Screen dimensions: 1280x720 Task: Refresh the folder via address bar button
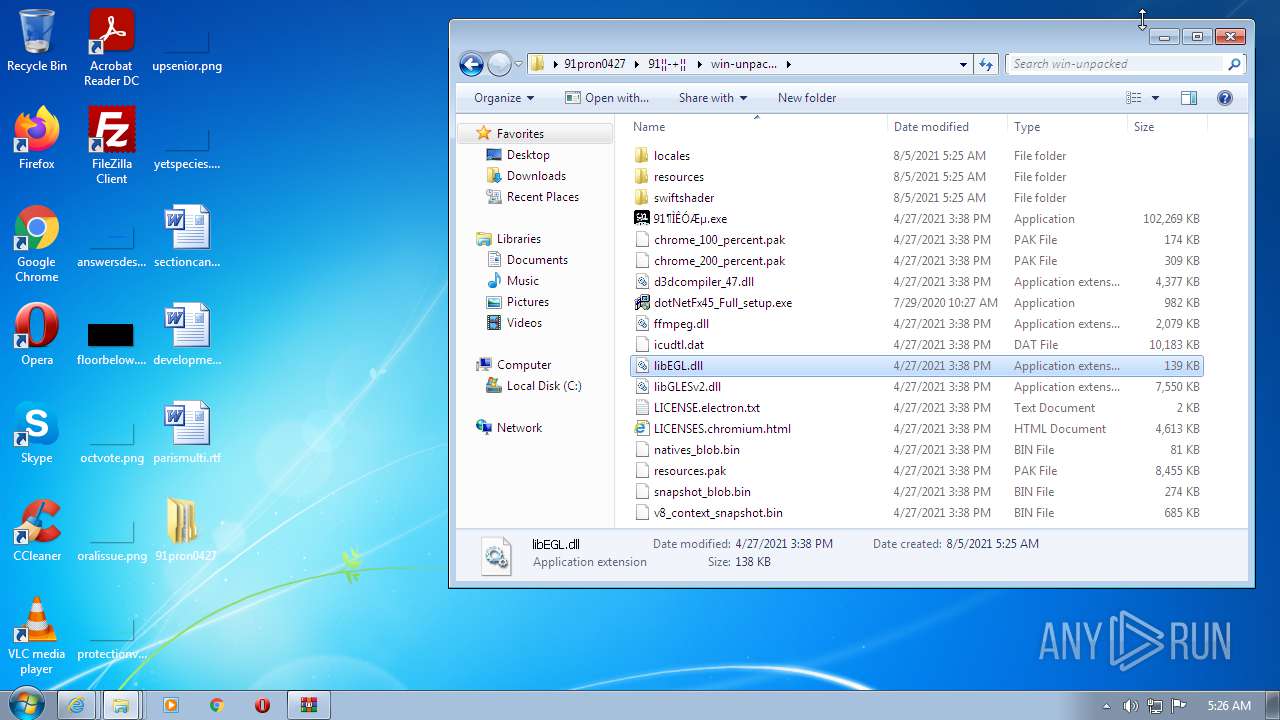coord(986,64)
